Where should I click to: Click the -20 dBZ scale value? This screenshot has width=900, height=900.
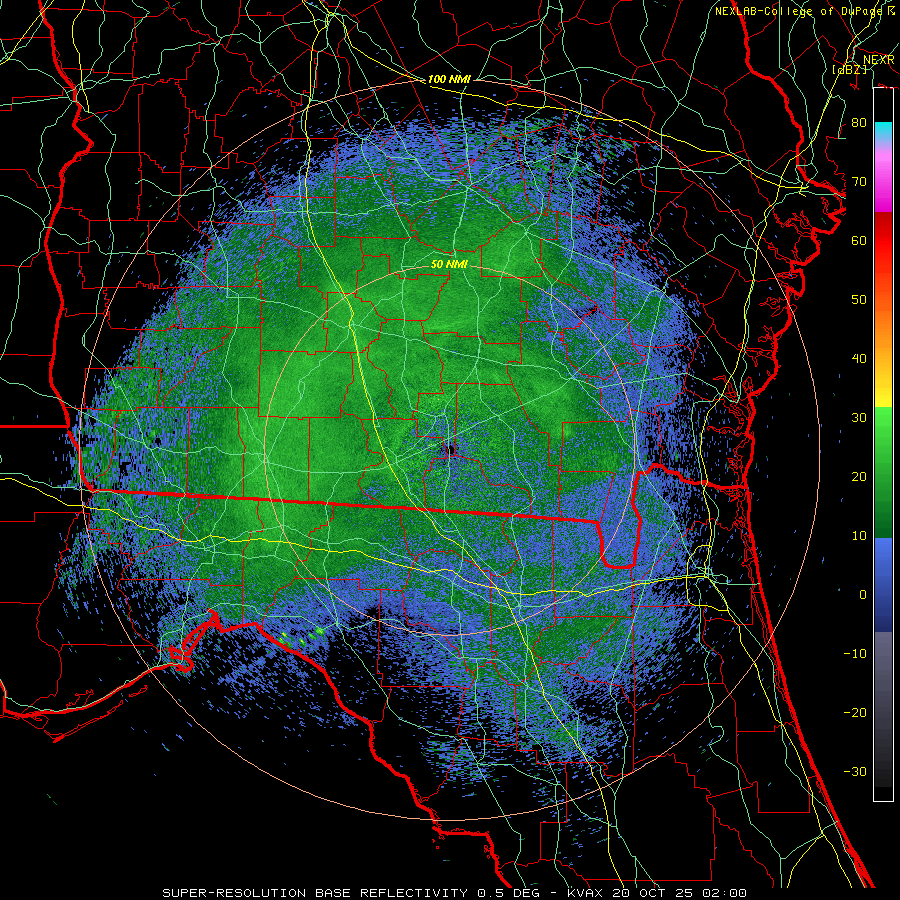[x=855, y=712]
